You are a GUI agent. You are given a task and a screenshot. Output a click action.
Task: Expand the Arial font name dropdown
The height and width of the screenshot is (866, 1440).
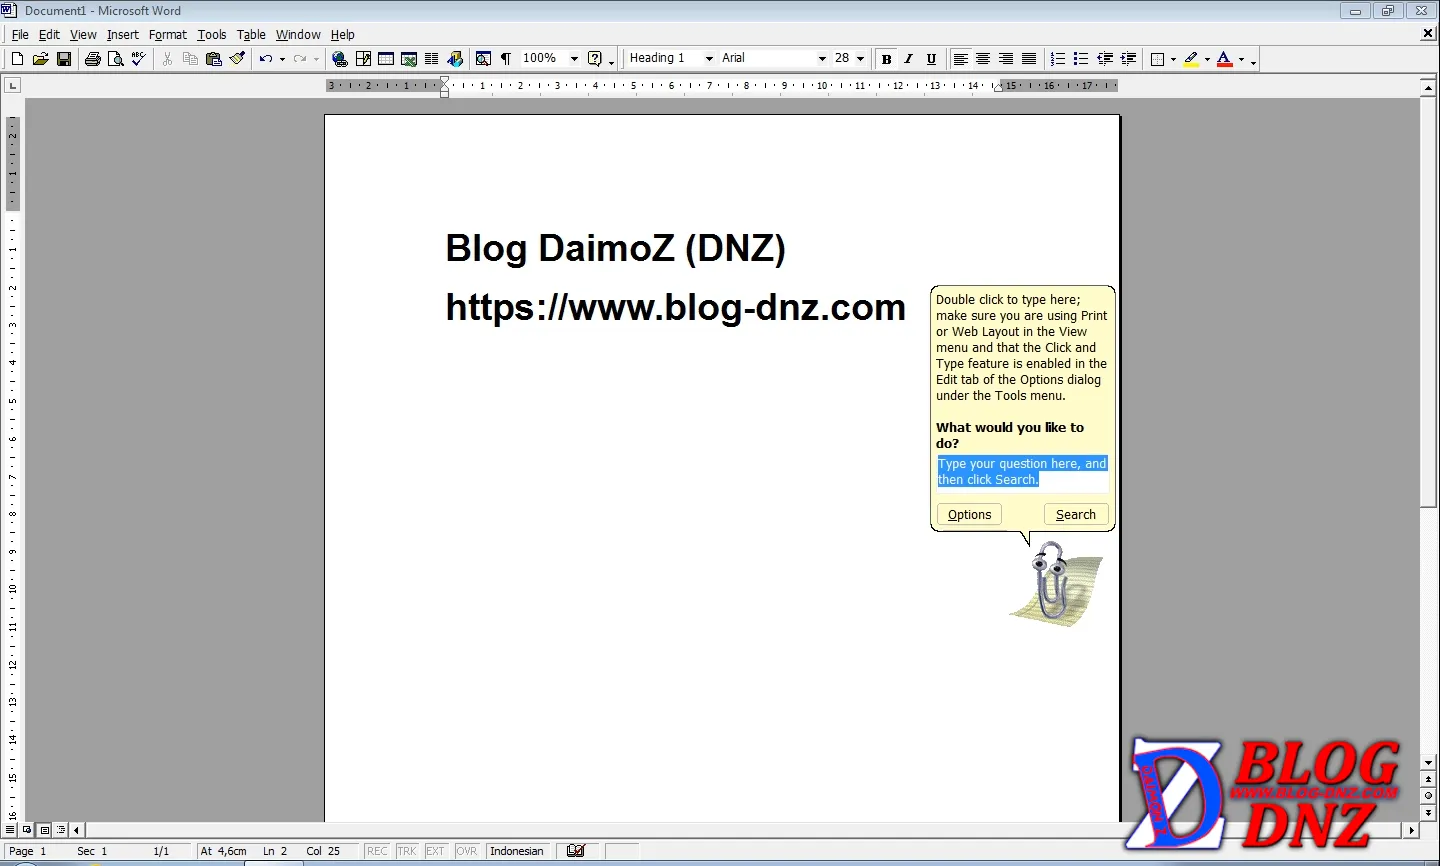point(822,59)
